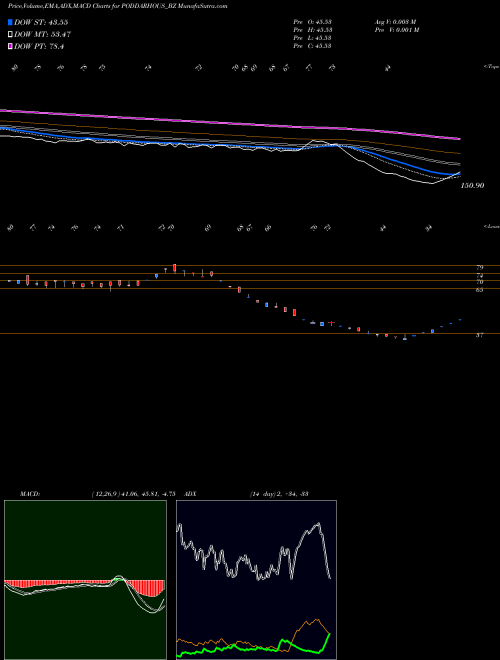Select the 'DOW MT: 53.47' legend text
This screenshot has width=500, height=660.
click(x=42, y=35)
